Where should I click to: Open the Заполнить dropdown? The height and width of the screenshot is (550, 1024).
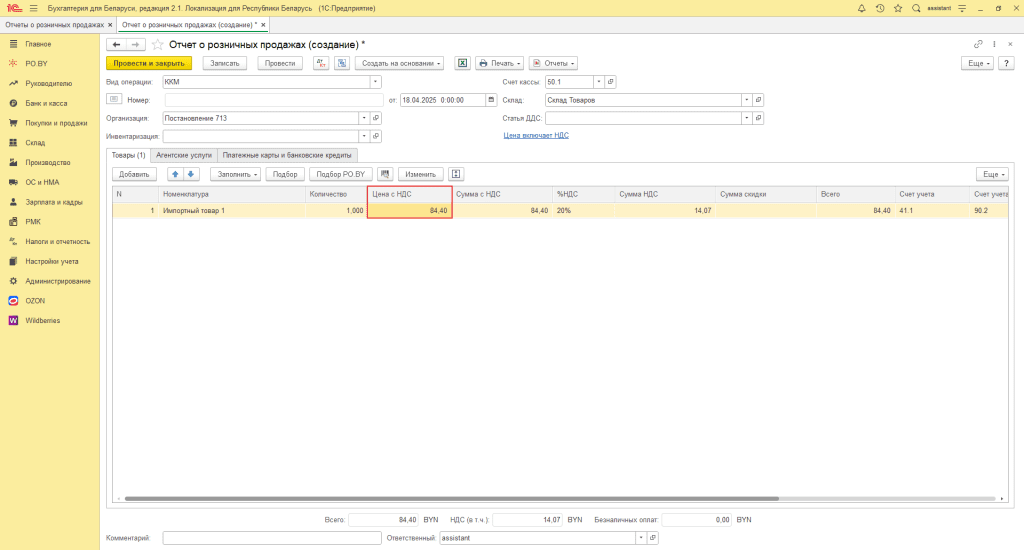[x=236, y=174]
